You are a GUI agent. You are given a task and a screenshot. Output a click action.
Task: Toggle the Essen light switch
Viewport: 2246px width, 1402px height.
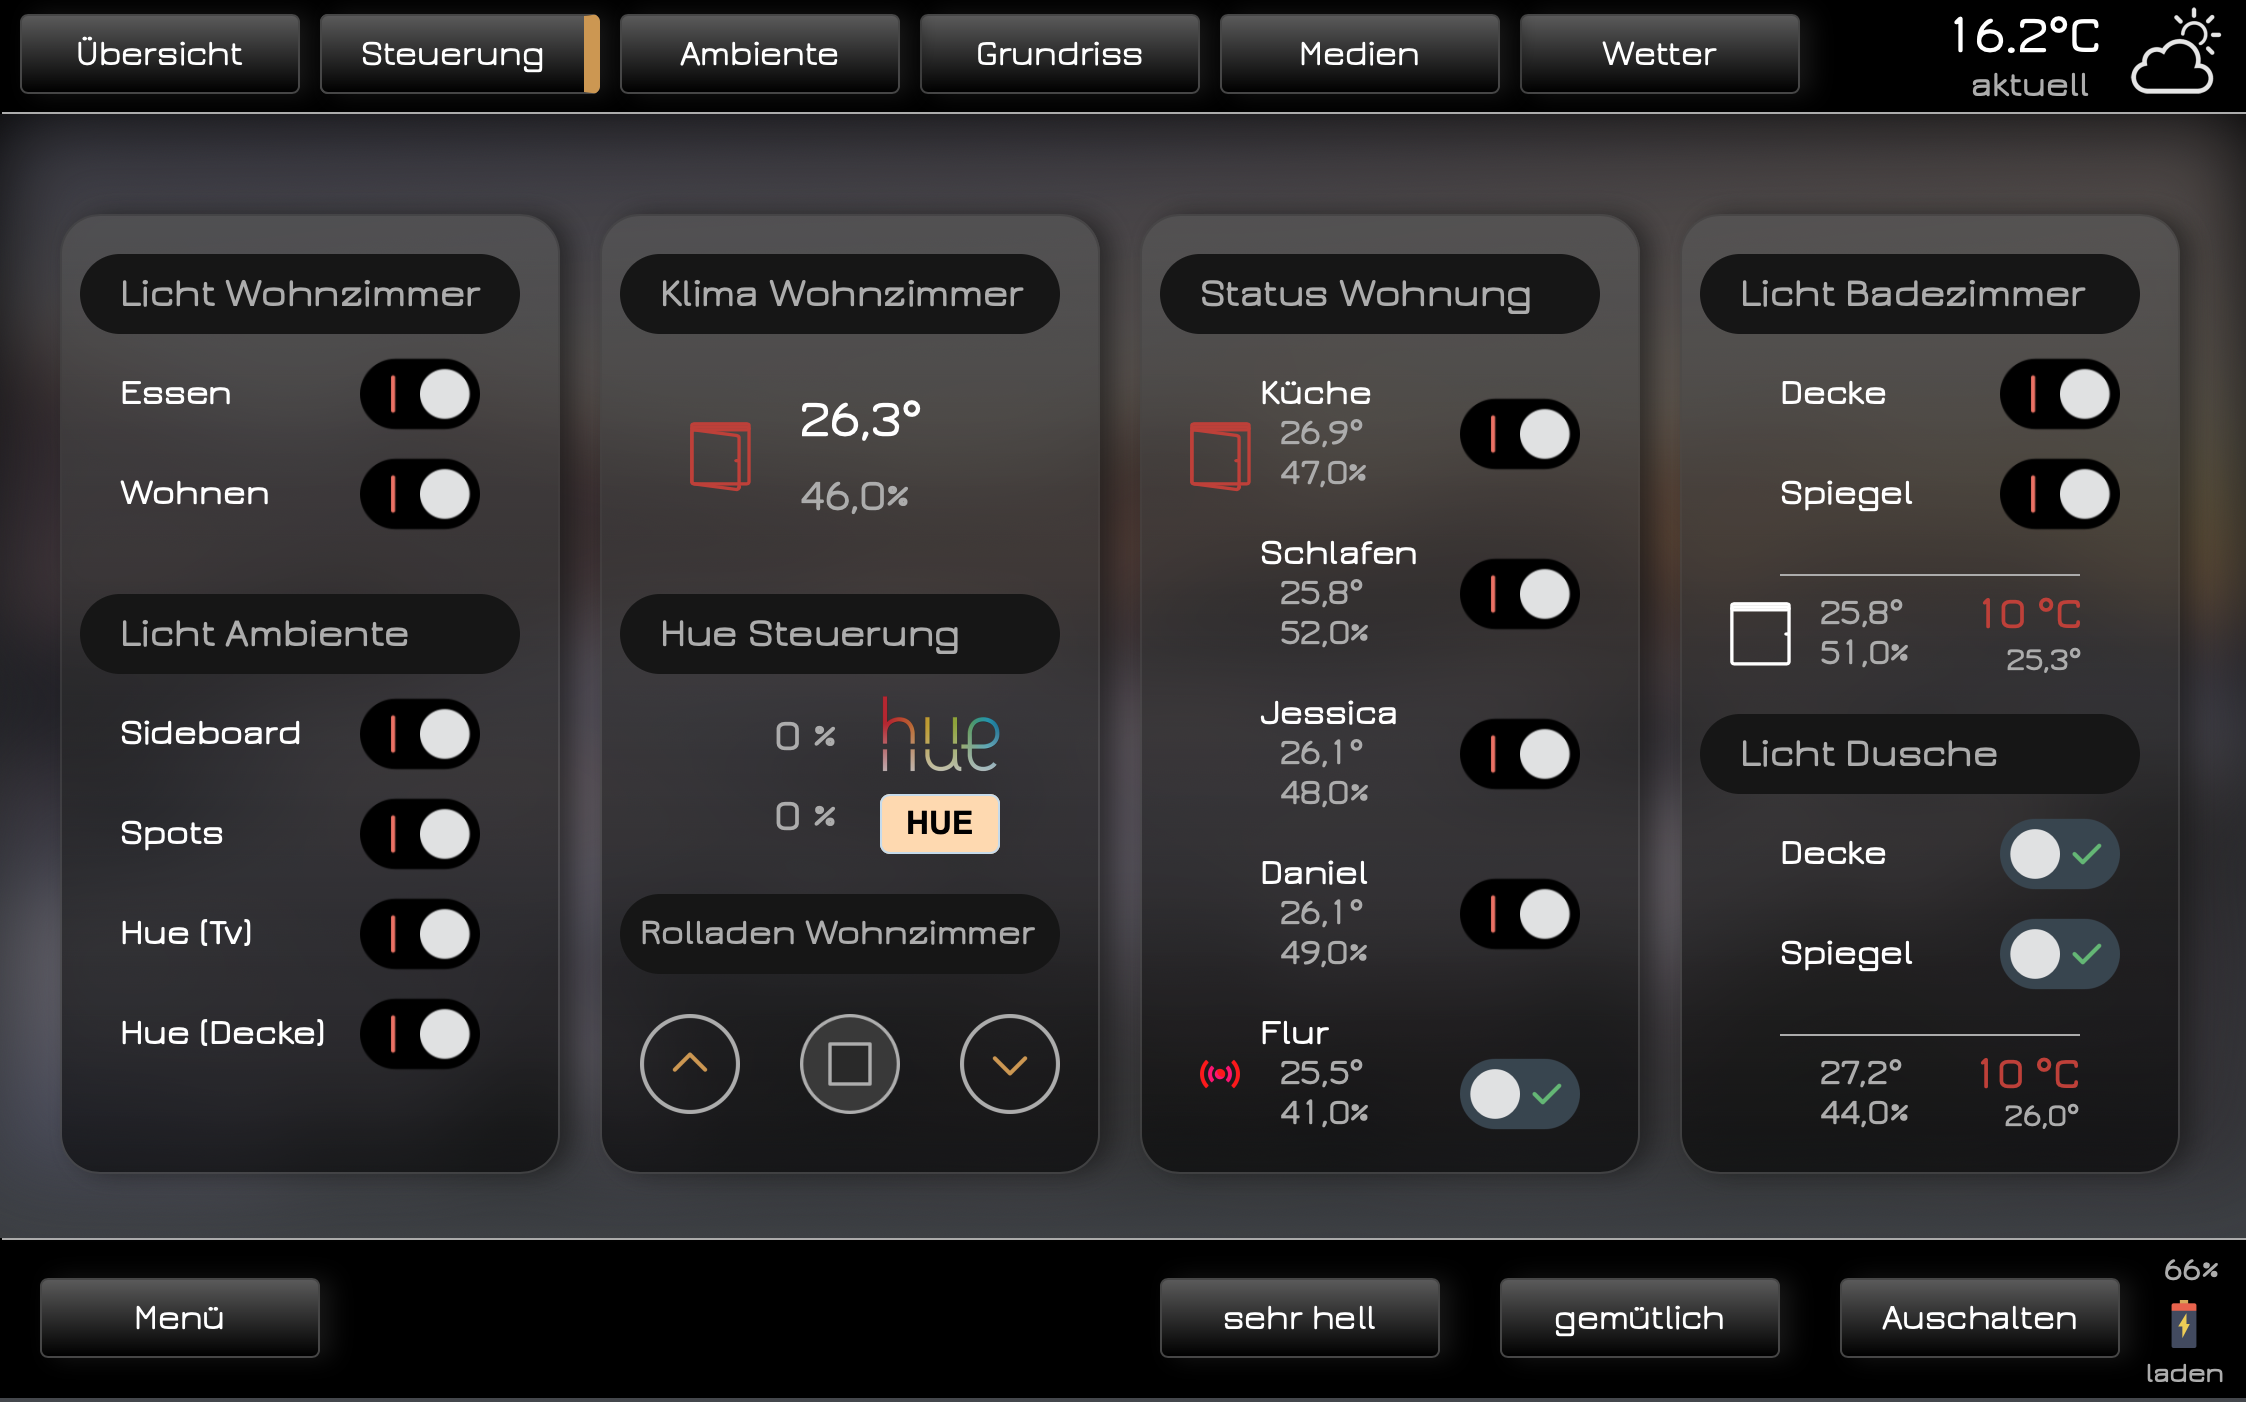[x=420, y=394]
